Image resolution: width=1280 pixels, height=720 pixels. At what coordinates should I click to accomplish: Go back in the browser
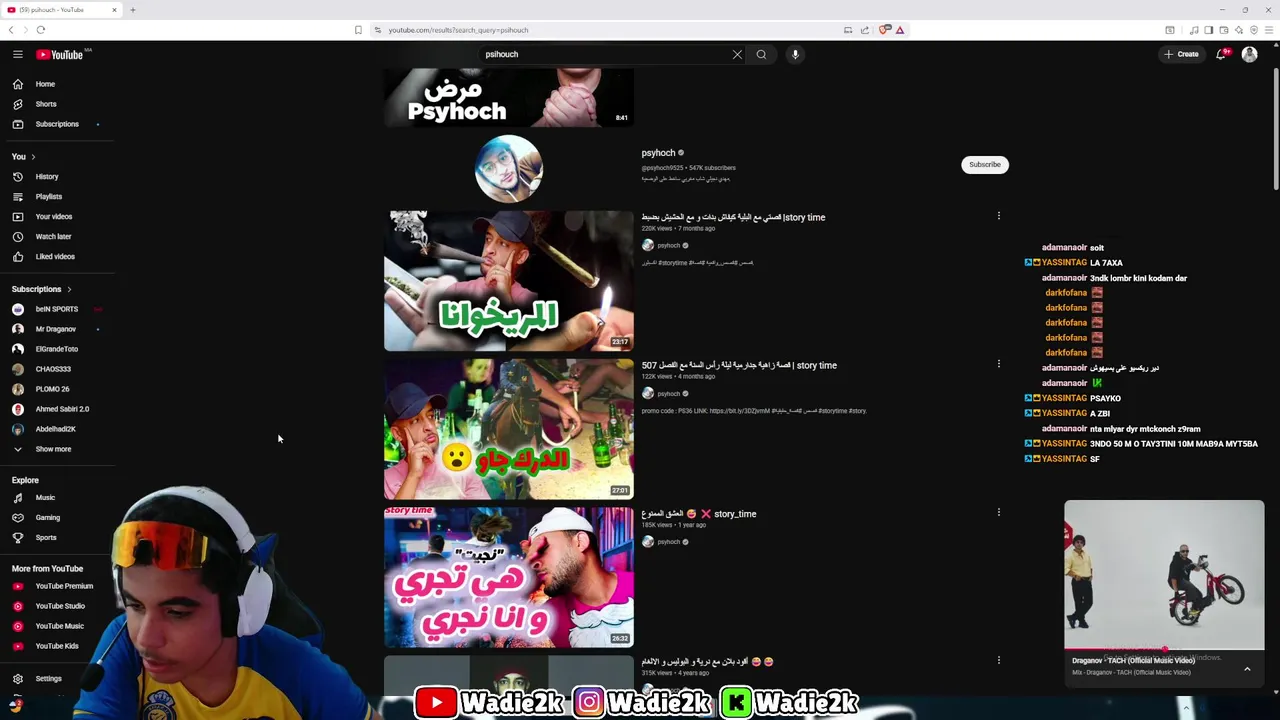click(11, 30)
